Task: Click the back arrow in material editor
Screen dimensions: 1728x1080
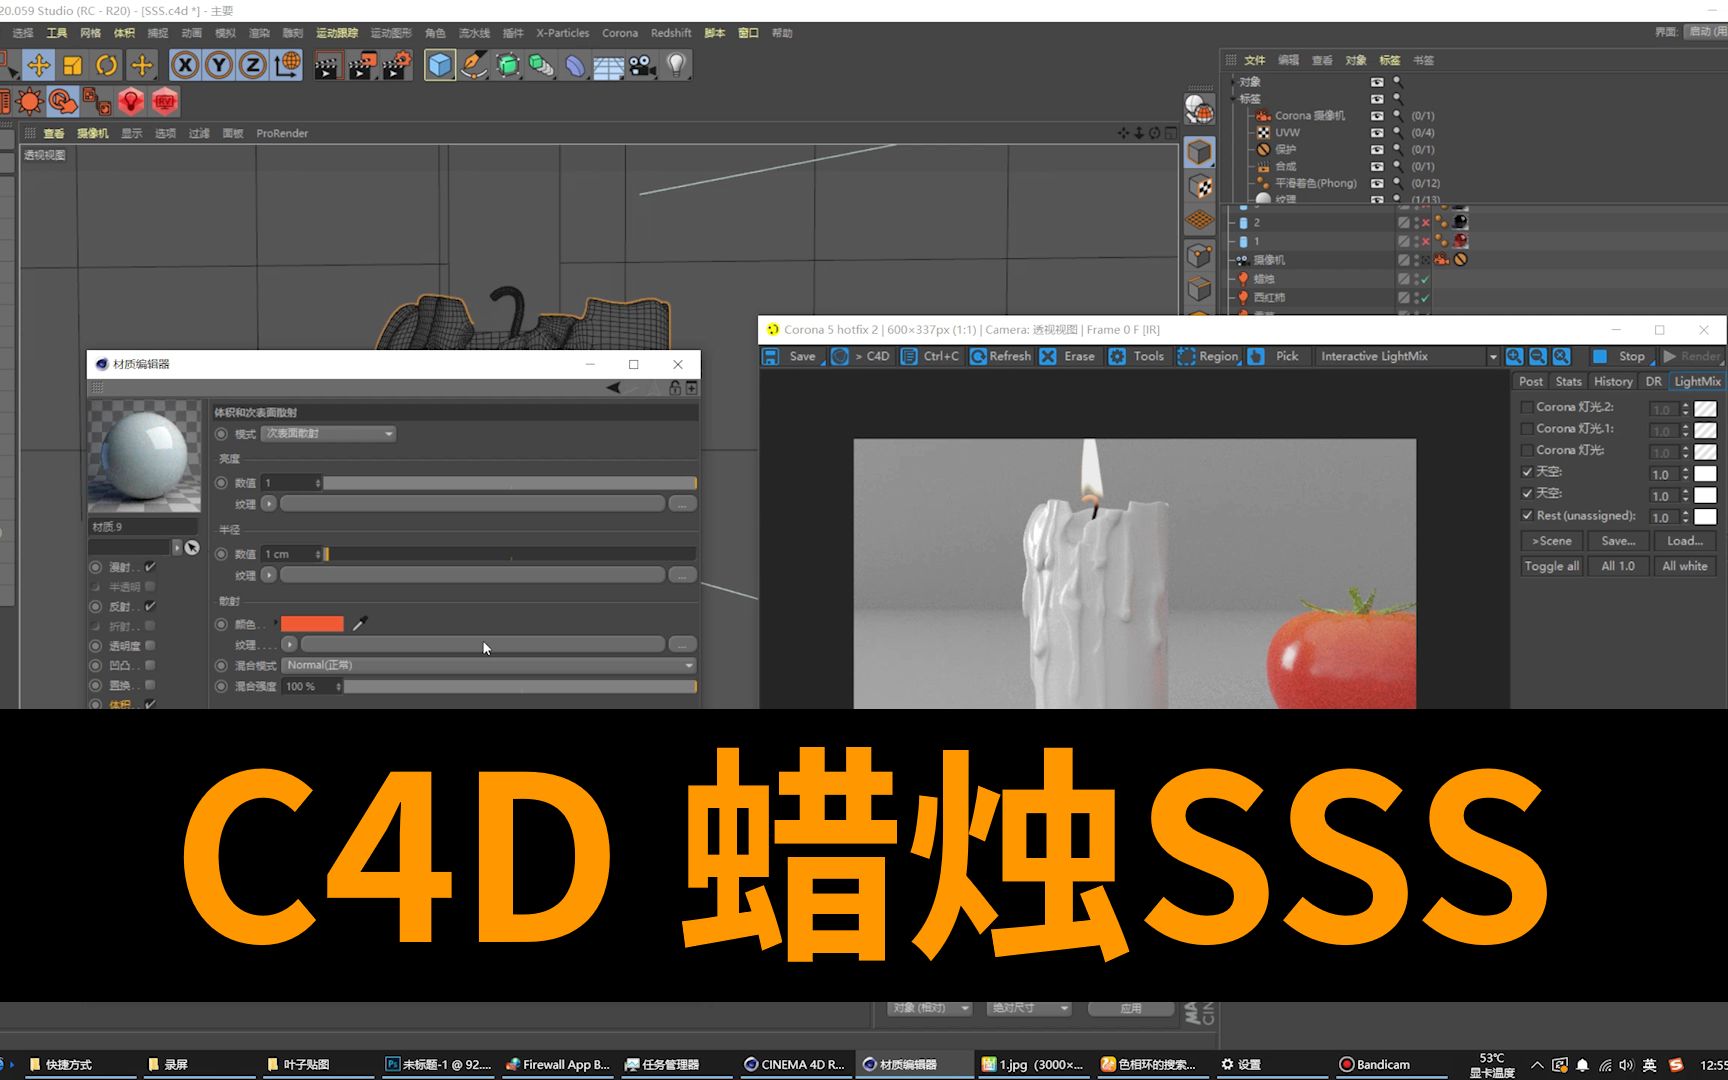Action: pyautogui.click(x=613, y=388)
